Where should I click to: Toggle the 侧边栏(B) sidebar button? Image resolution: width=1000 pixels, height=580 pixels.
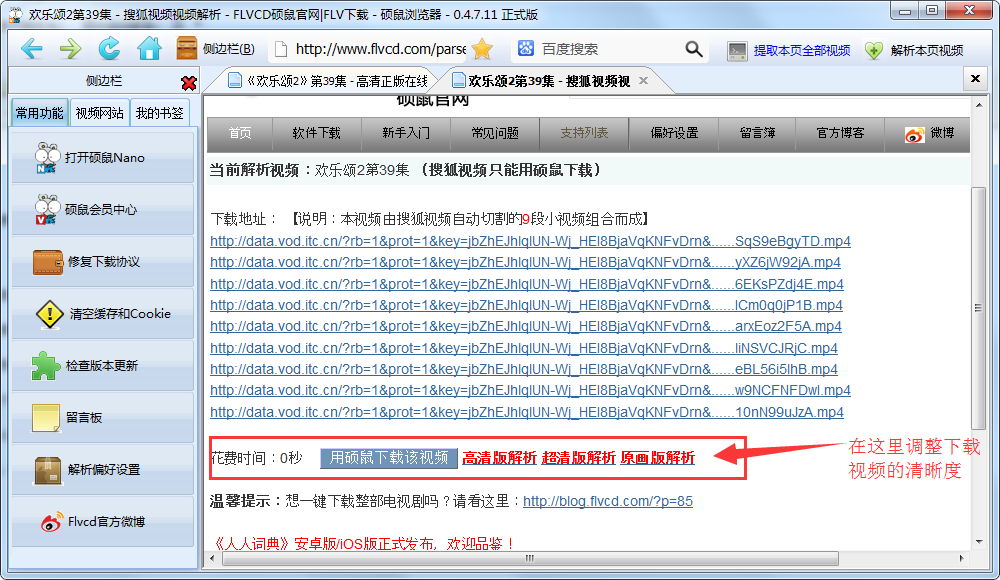pos(216,49)
